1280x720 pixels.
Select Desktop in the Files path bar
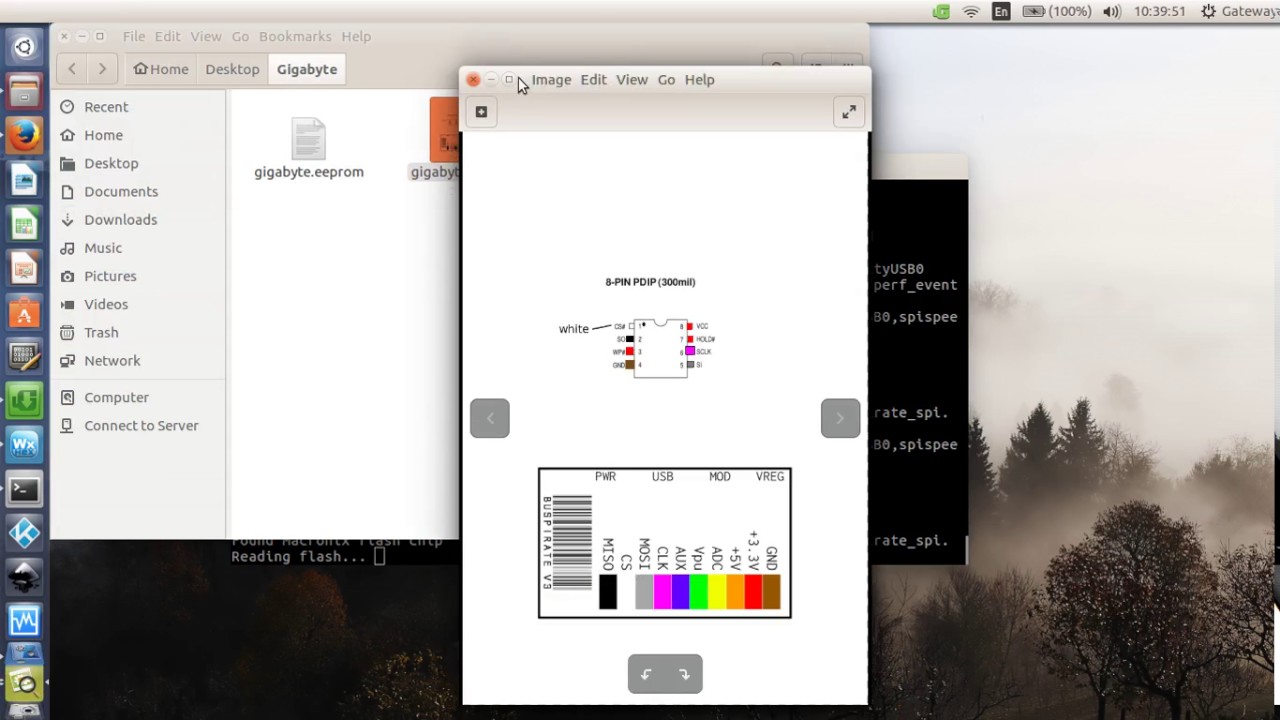[232, 69]
